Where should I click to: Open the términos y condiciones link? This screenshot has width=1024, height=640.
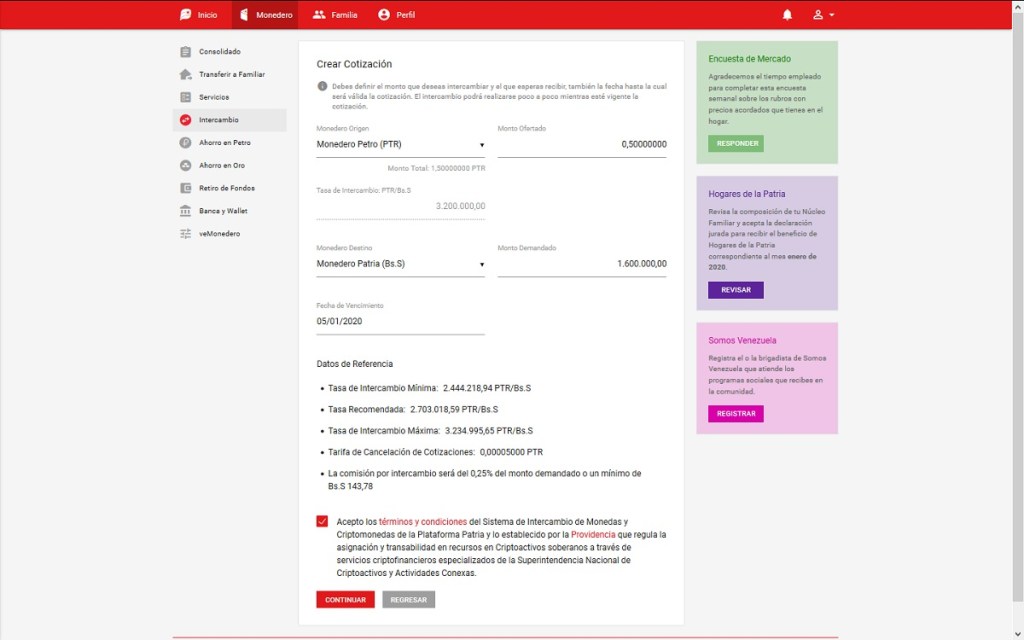(x=423, y=522)
